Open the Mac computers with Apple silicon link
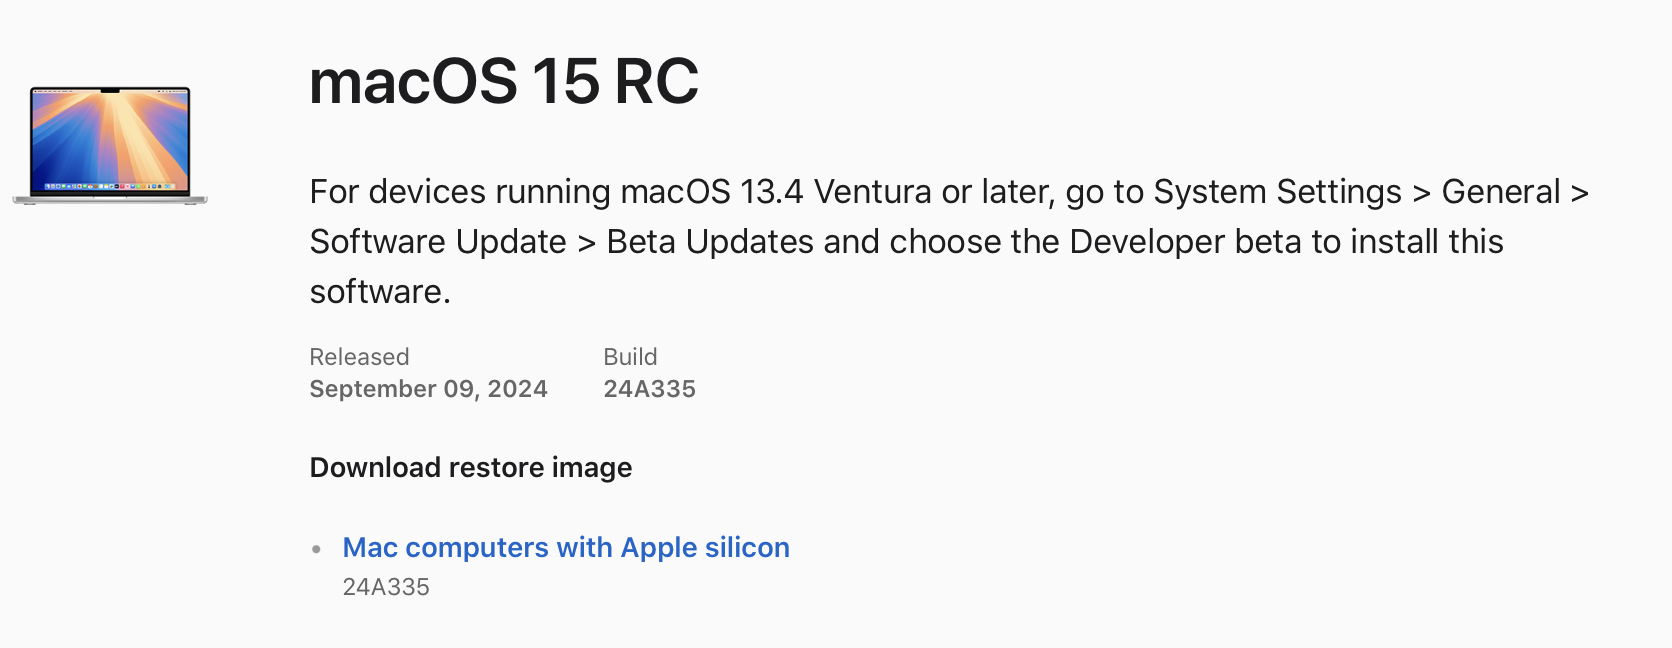Screen dimensions: 1672x648 [x=566, y=547]
